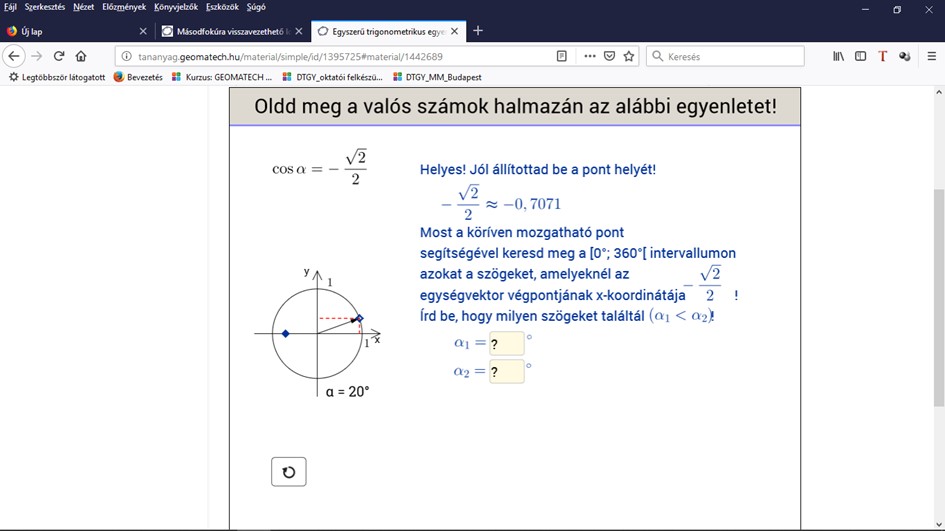Open the Súgó menu
The image size is (945, 531).
click(x=256, y=7)
